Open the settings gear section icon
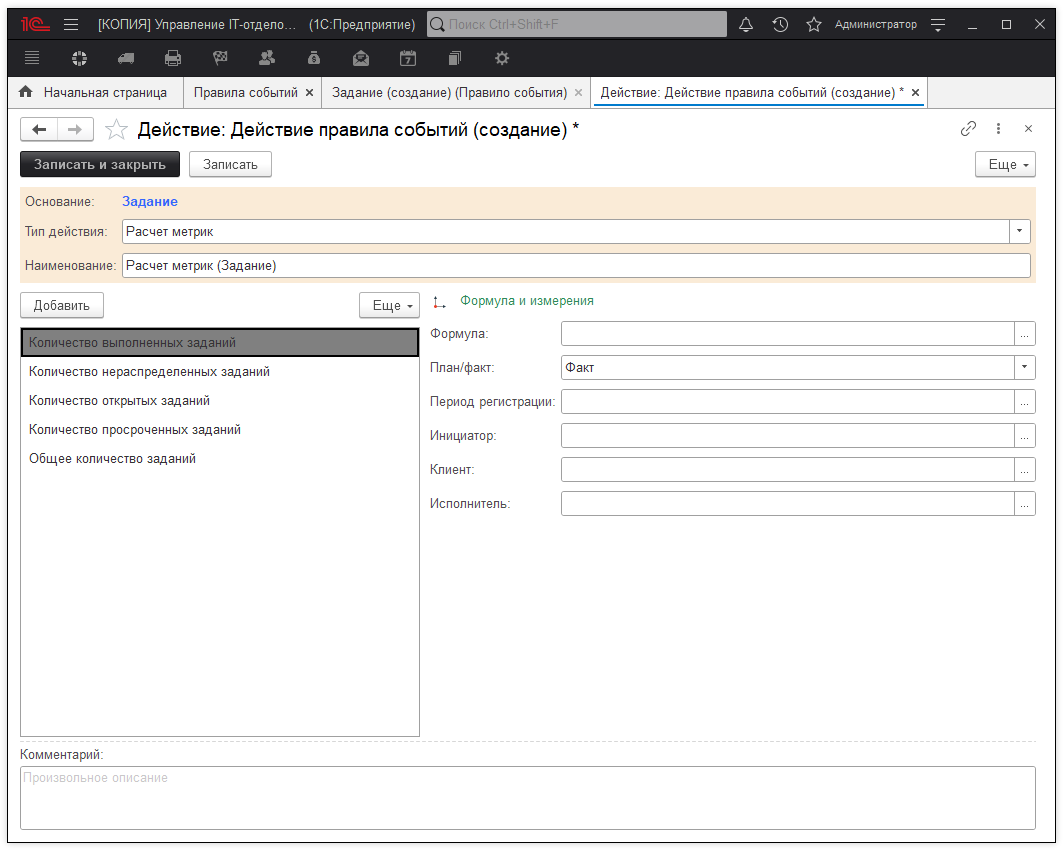 coord(502,58)
